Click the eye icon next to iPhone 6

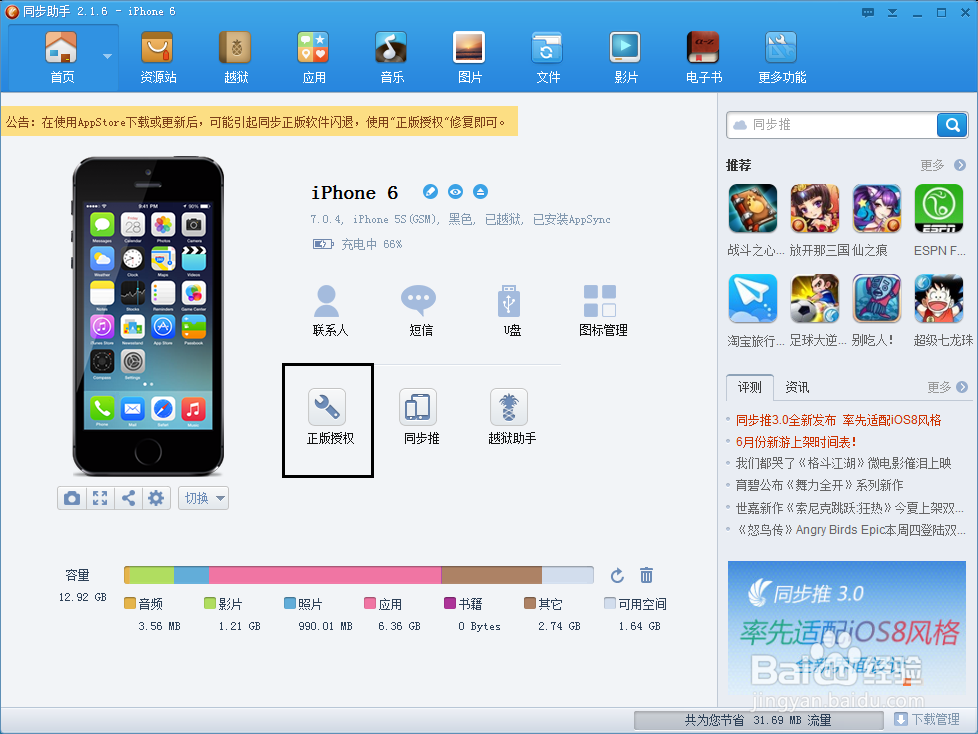(455, 192)
